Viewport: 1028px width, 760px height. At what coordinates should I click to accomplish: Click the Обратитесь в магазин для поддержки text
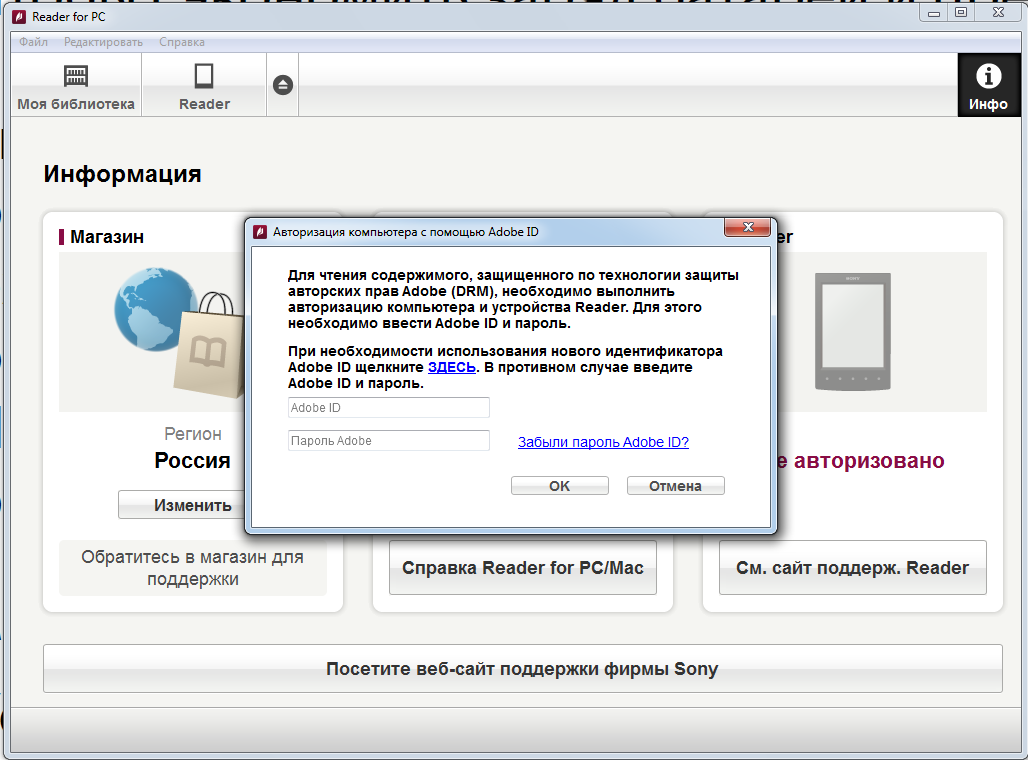tap(193, 568)
